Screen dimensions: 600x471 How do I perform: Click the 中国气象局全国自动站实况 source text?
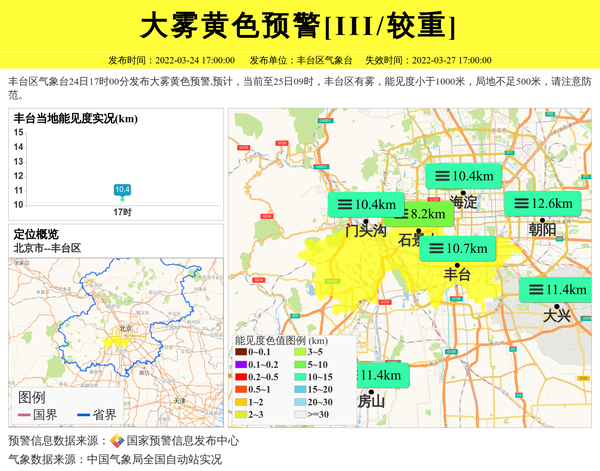[154, 460]
